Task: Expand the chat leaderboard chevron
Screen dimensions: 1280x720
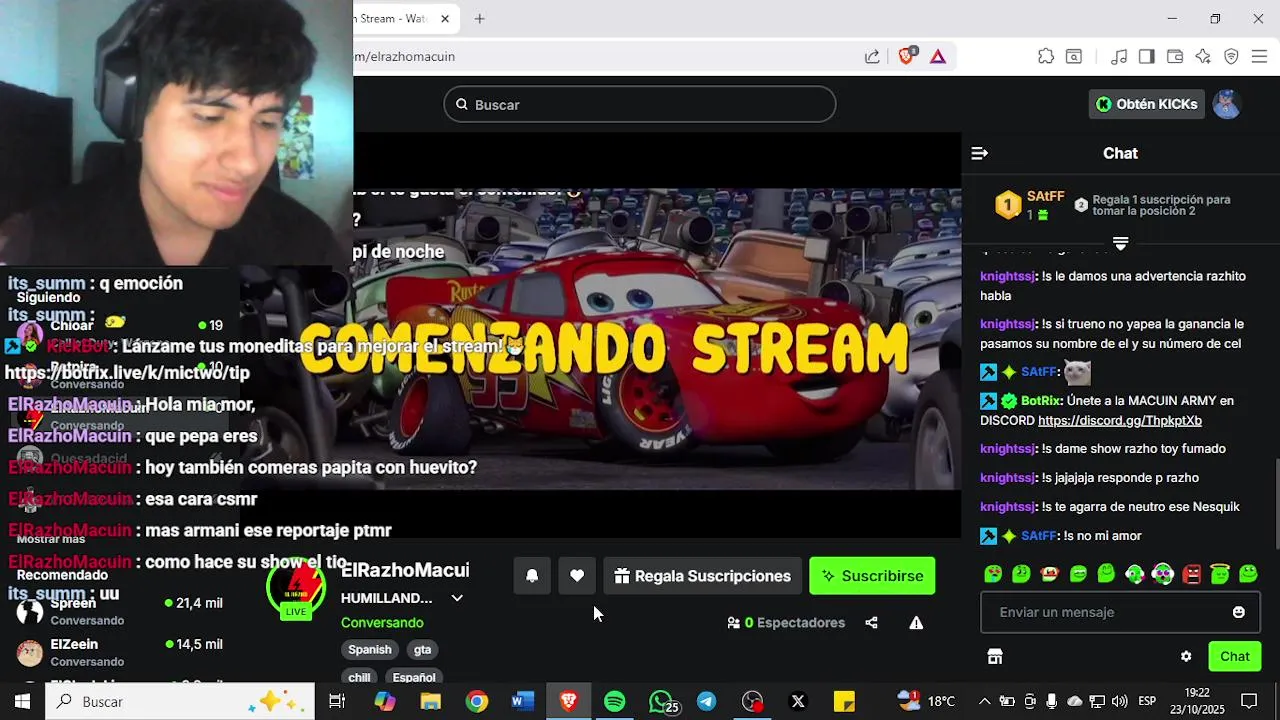Action: click(1120, 243)
